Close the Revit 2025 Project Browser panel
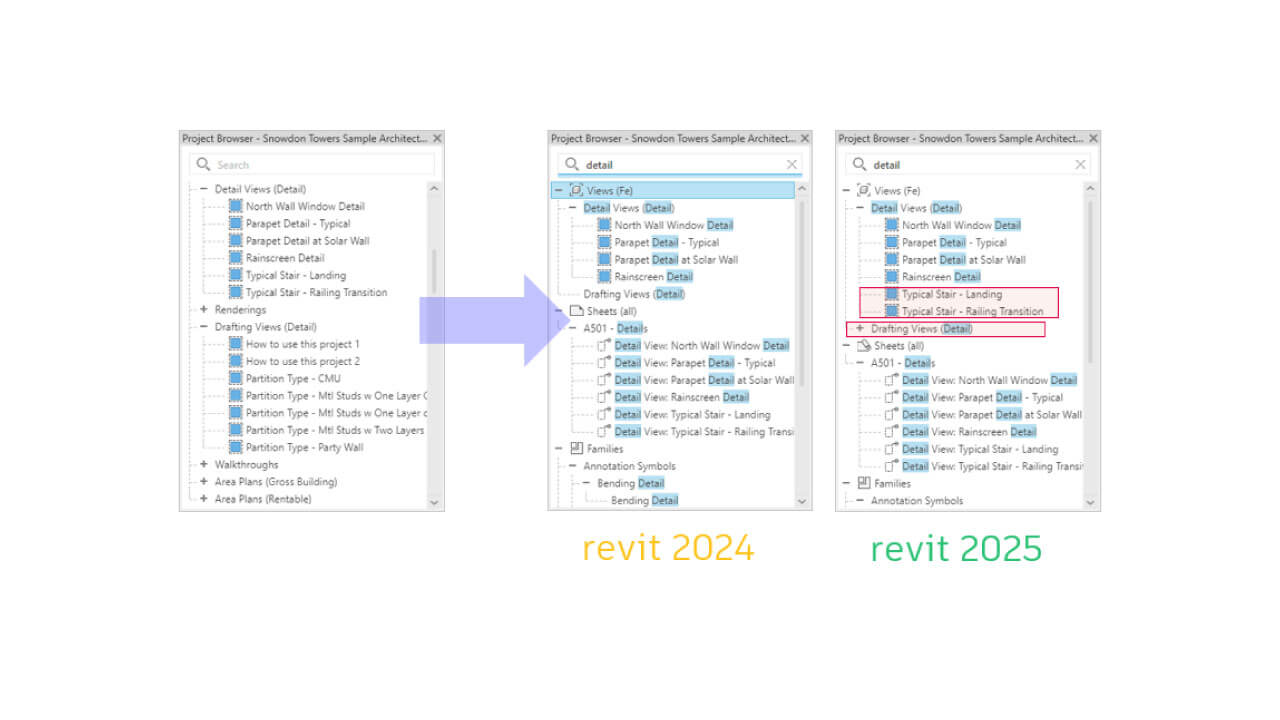 pyautogui.click(x=1093, y=138)
